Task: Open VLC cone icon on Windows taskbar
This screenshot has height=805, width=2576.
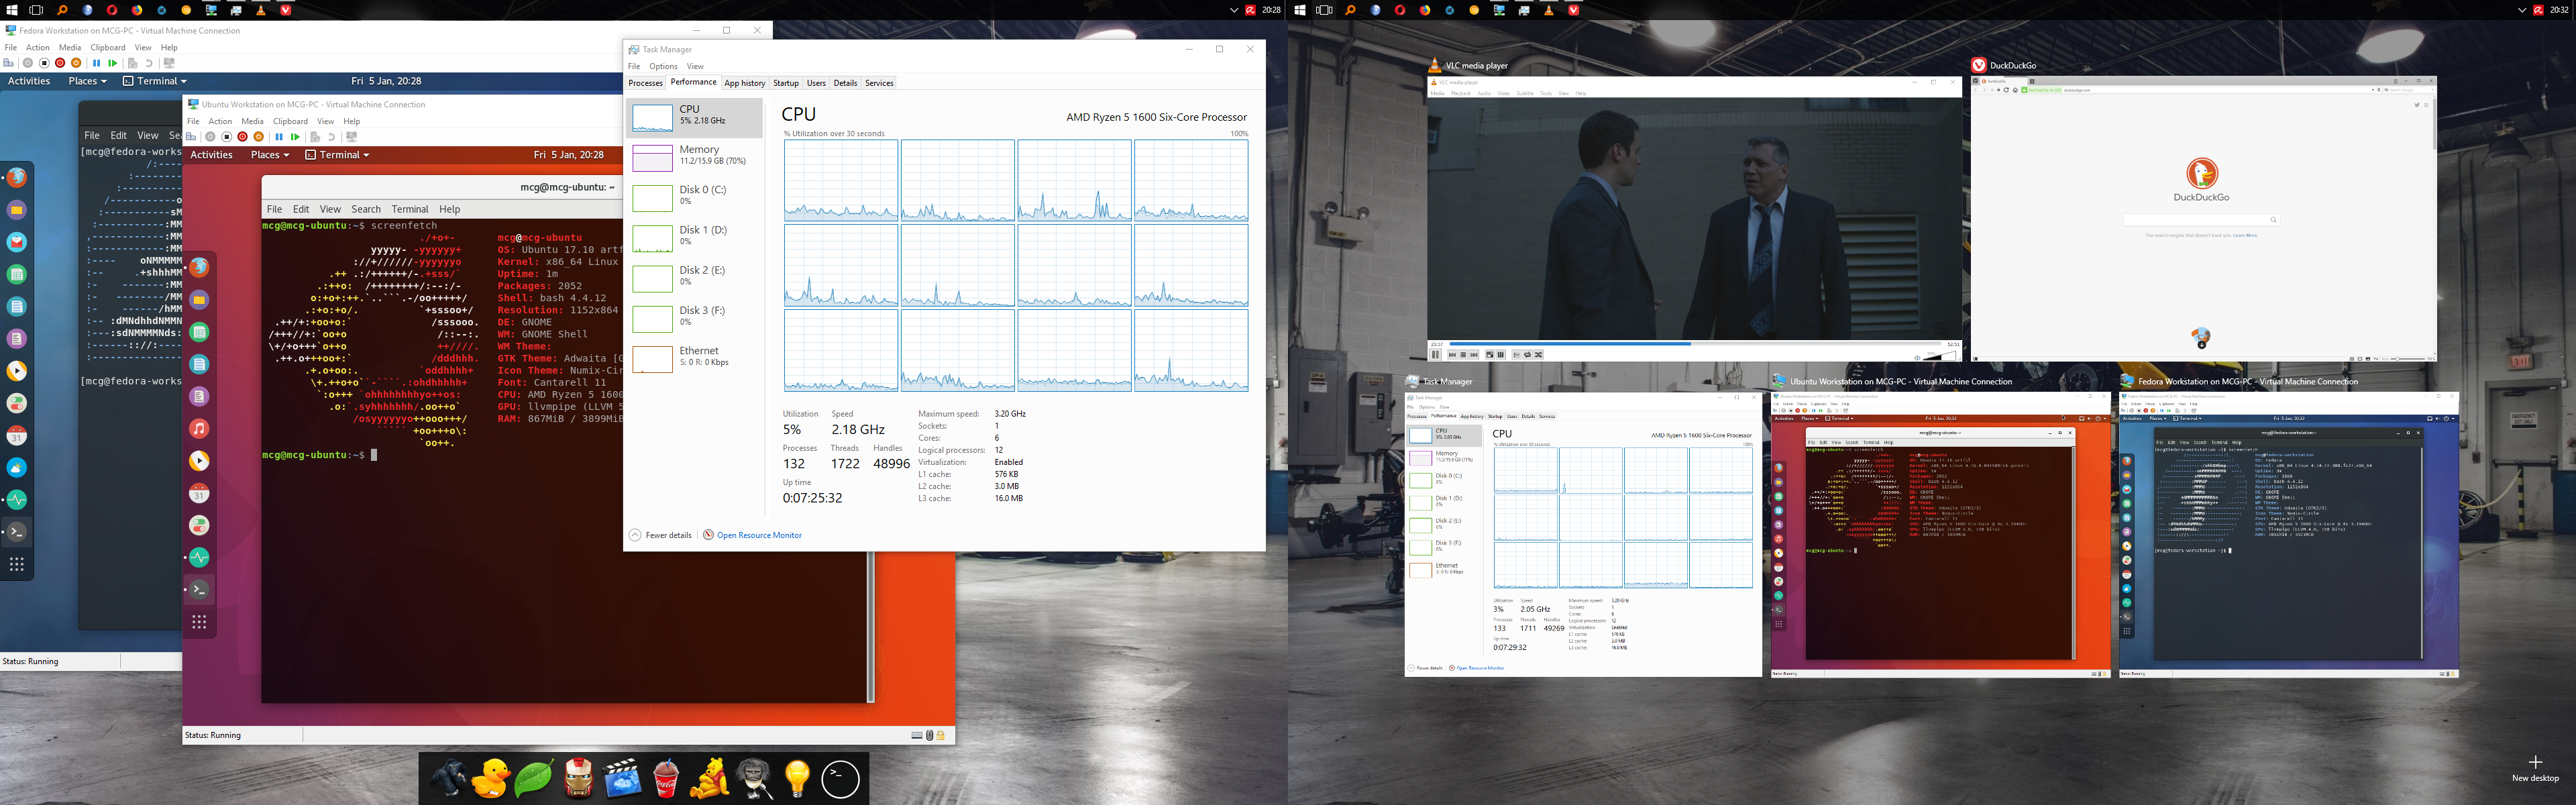Action: (x=261, y=10)
